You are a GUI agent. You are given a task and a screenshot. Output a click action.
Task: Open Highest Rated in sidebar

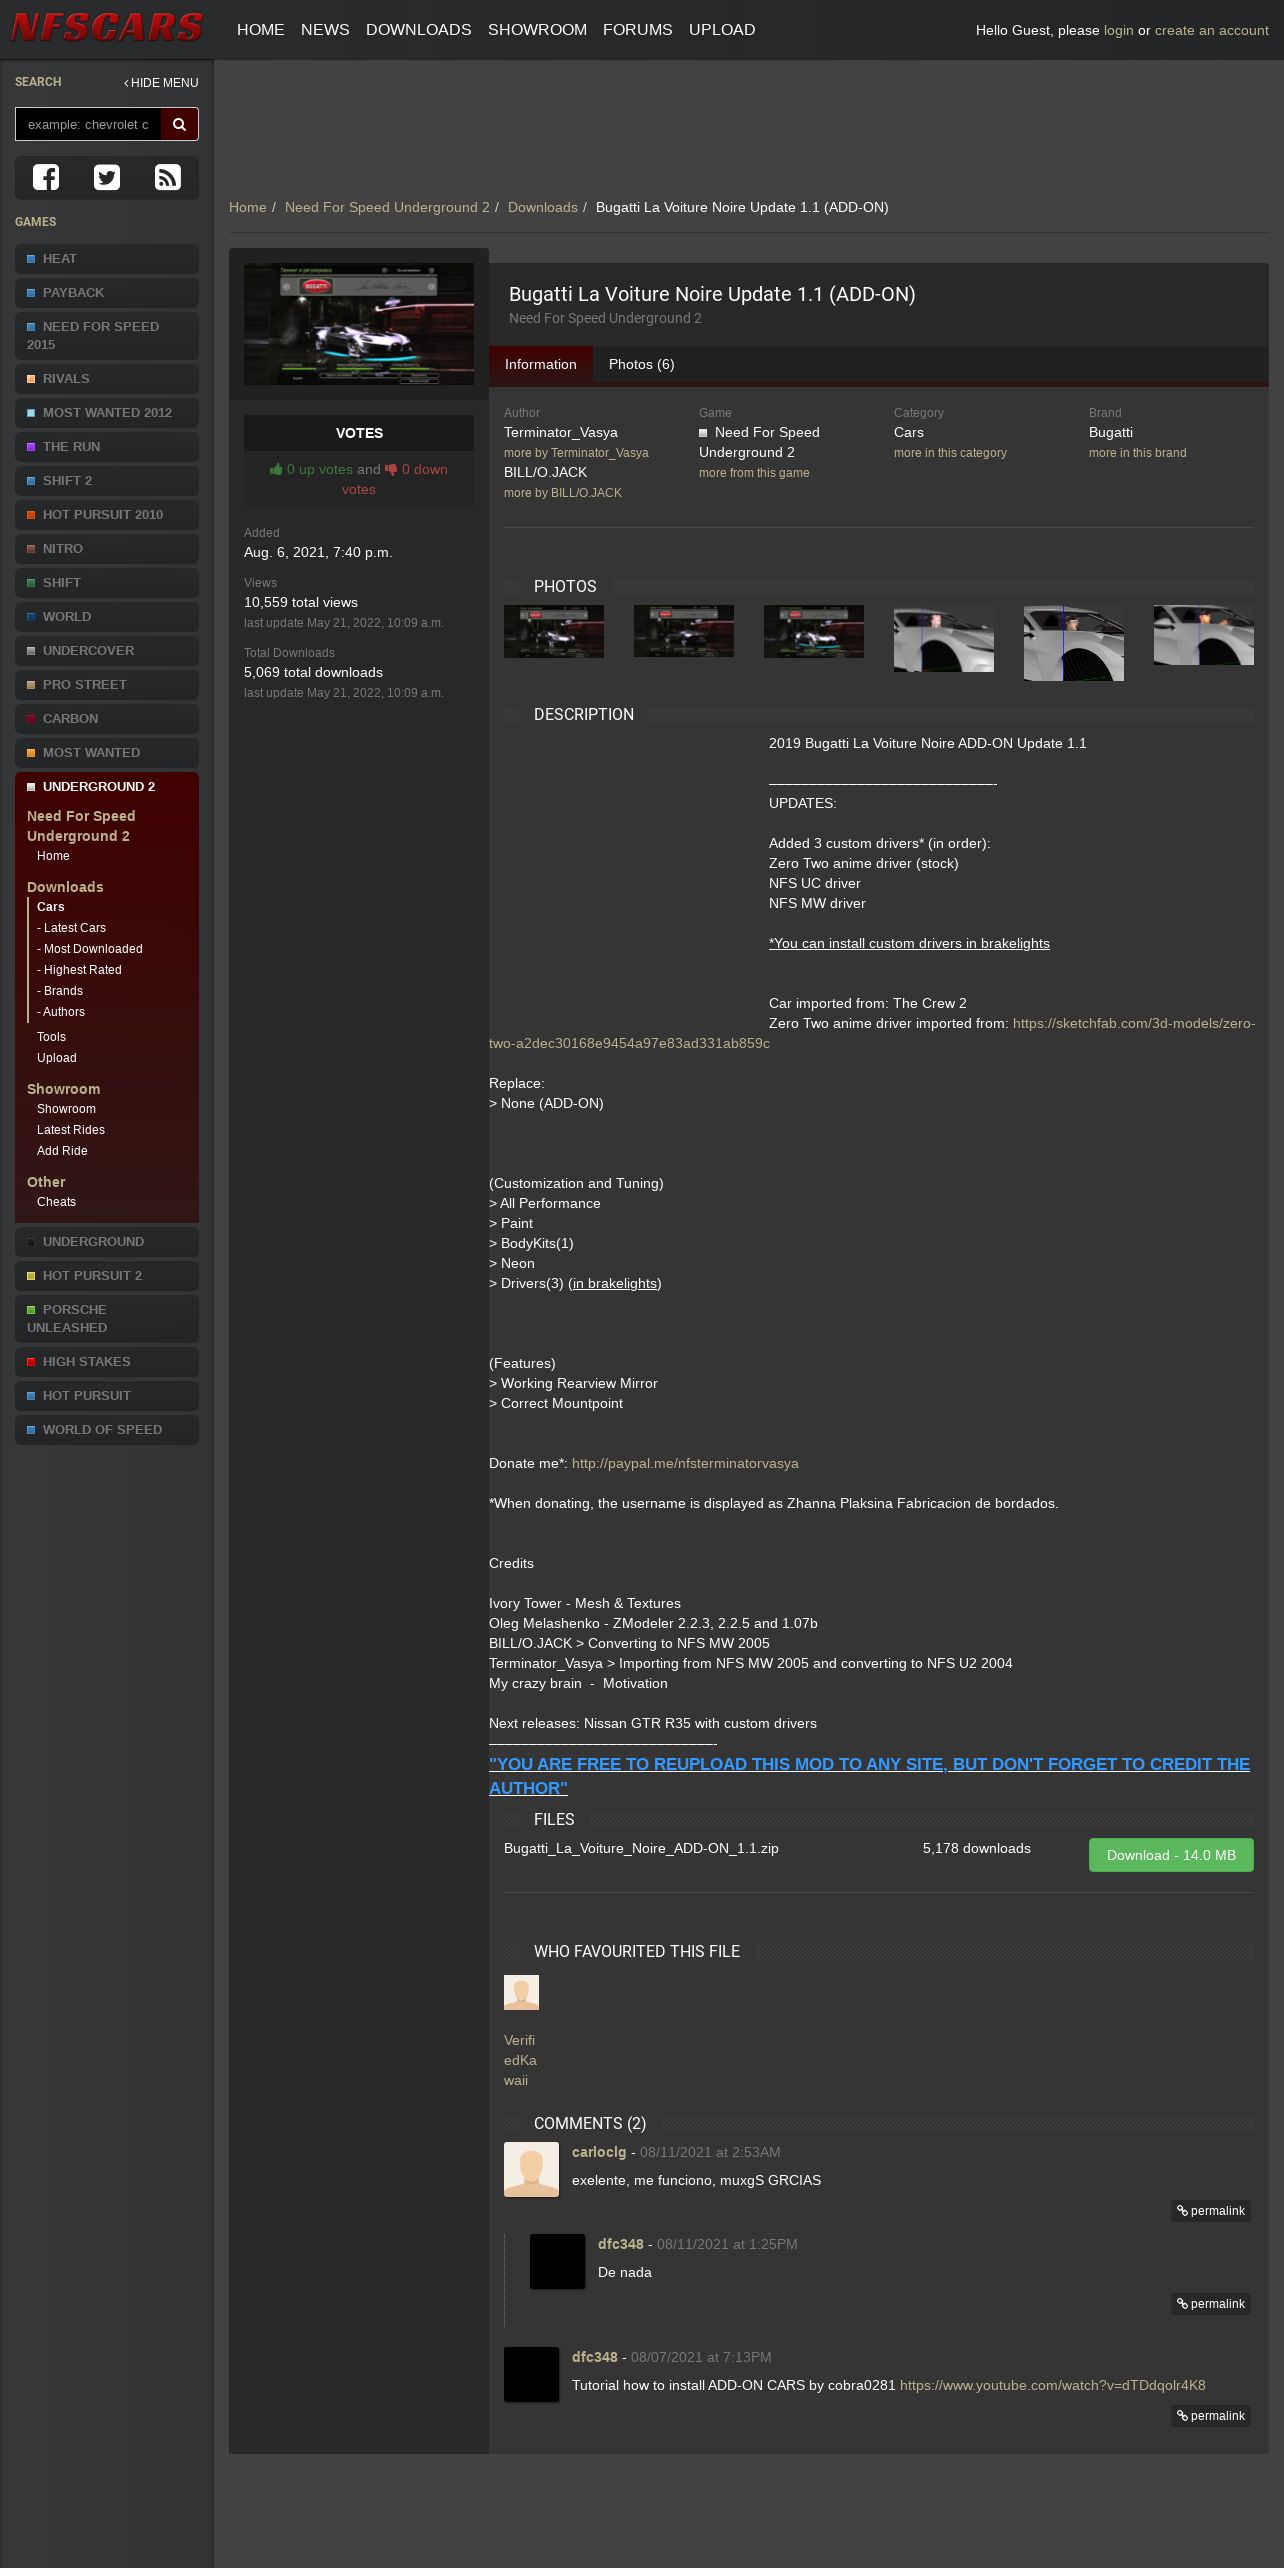(80, 970)
